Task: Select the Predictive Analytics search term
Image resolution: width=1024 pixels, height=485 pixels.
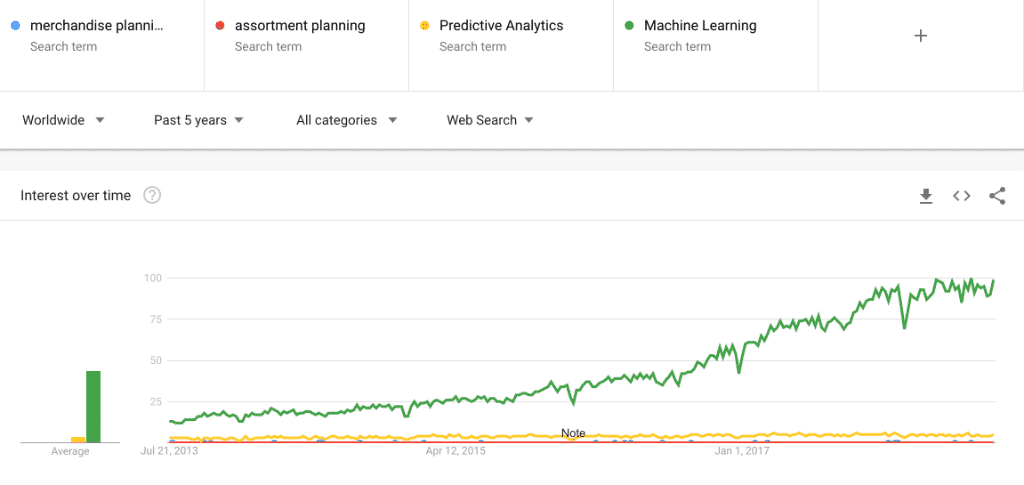Action: coord(501,26)
